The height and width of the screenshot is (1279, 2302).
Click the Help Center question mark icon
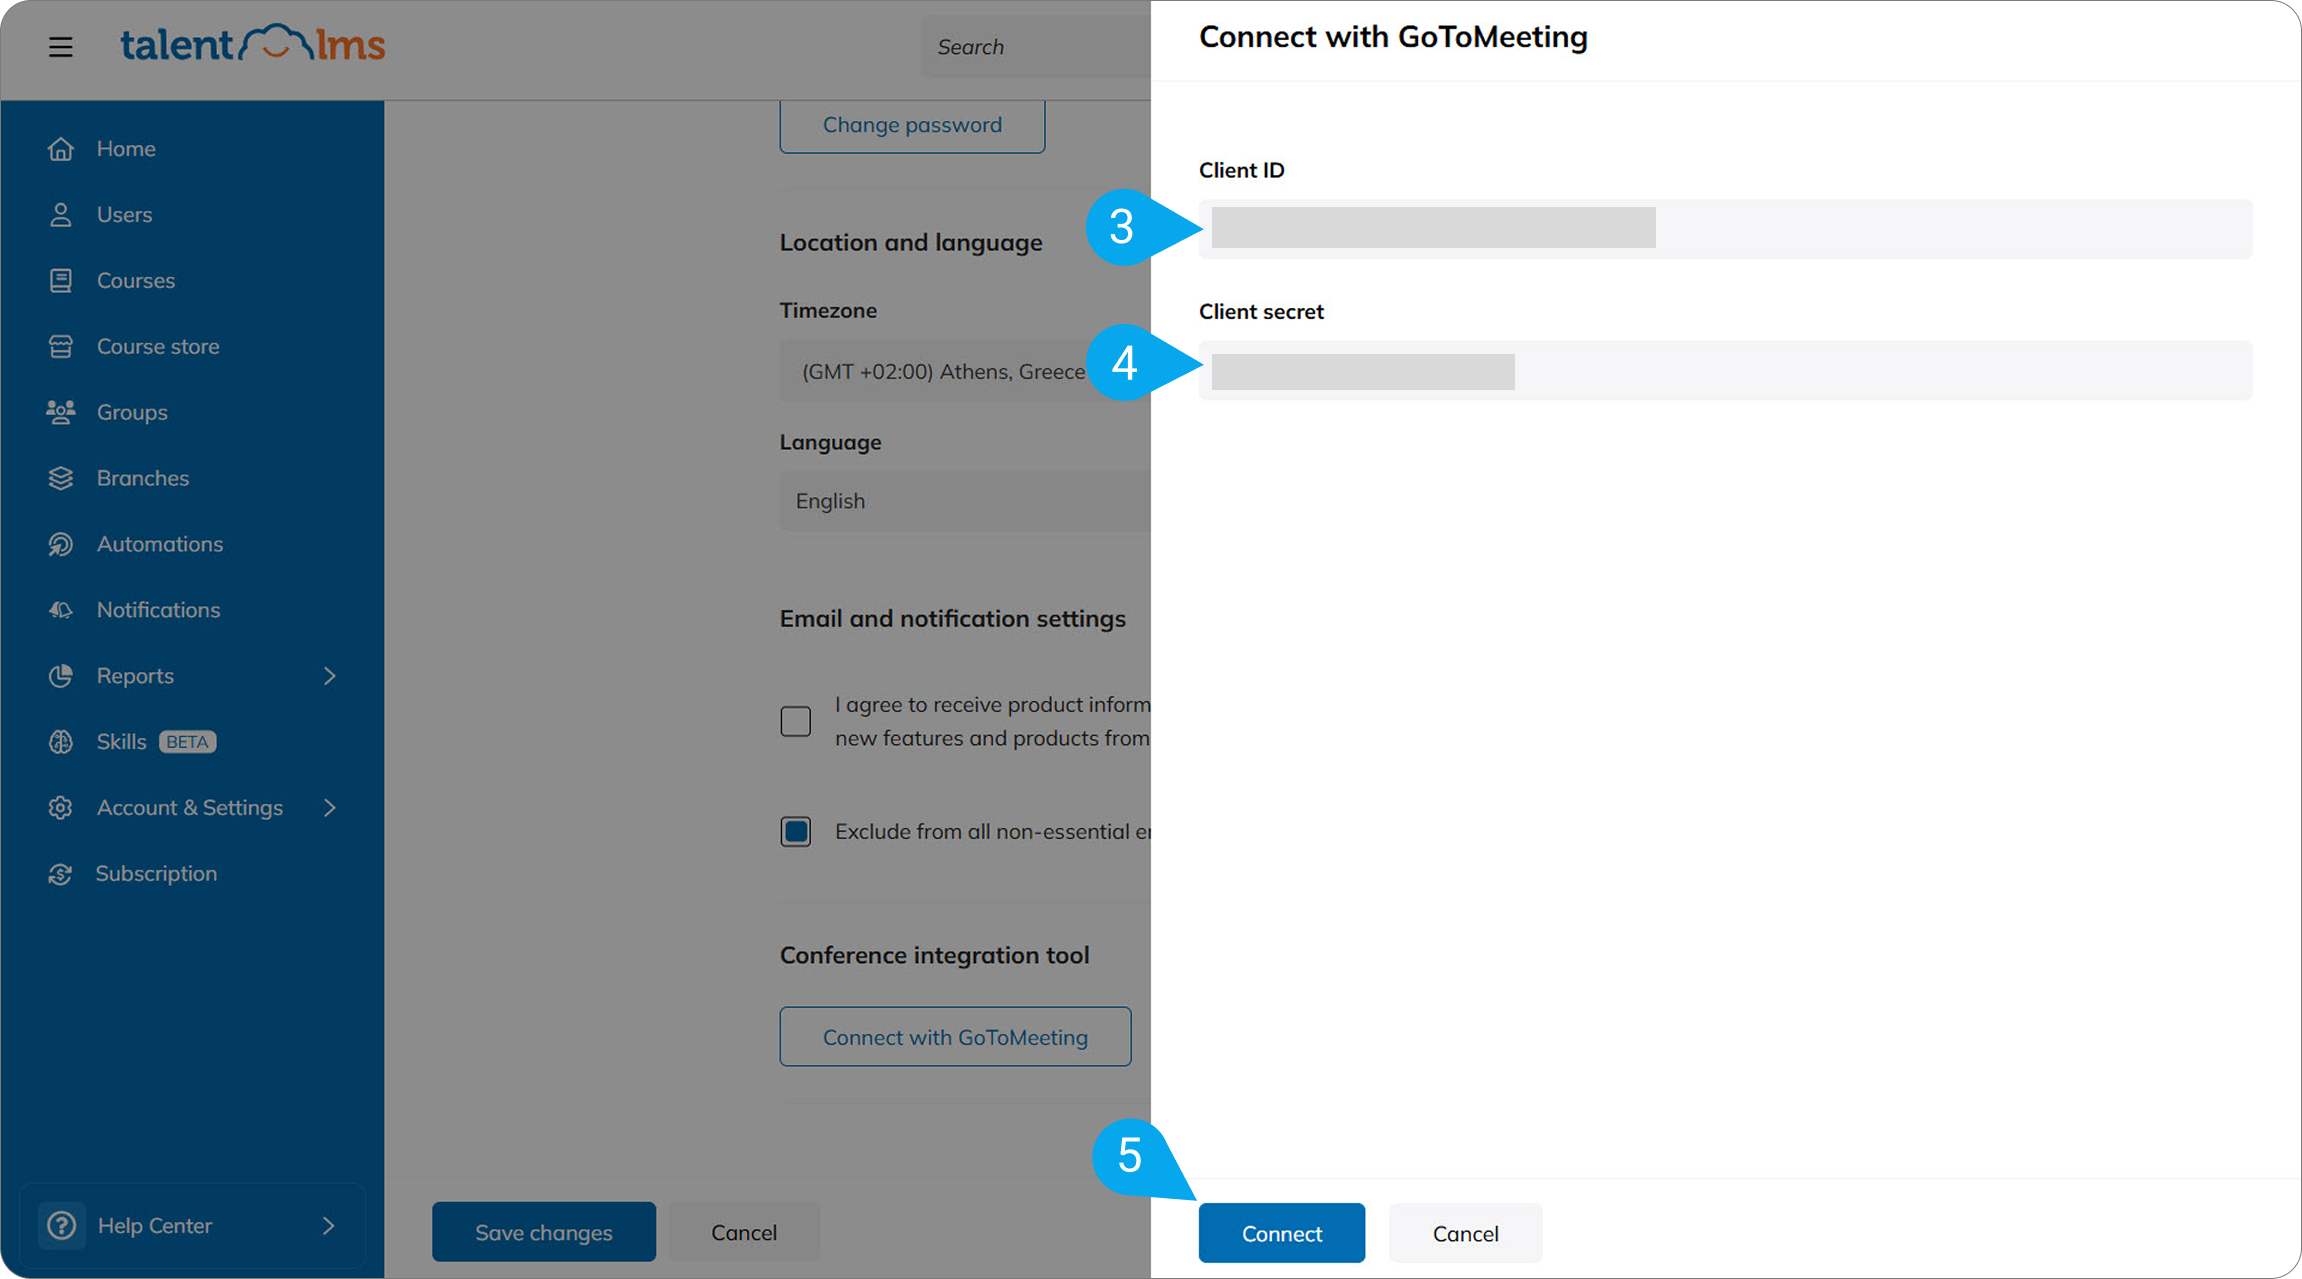coord(61,1225)
